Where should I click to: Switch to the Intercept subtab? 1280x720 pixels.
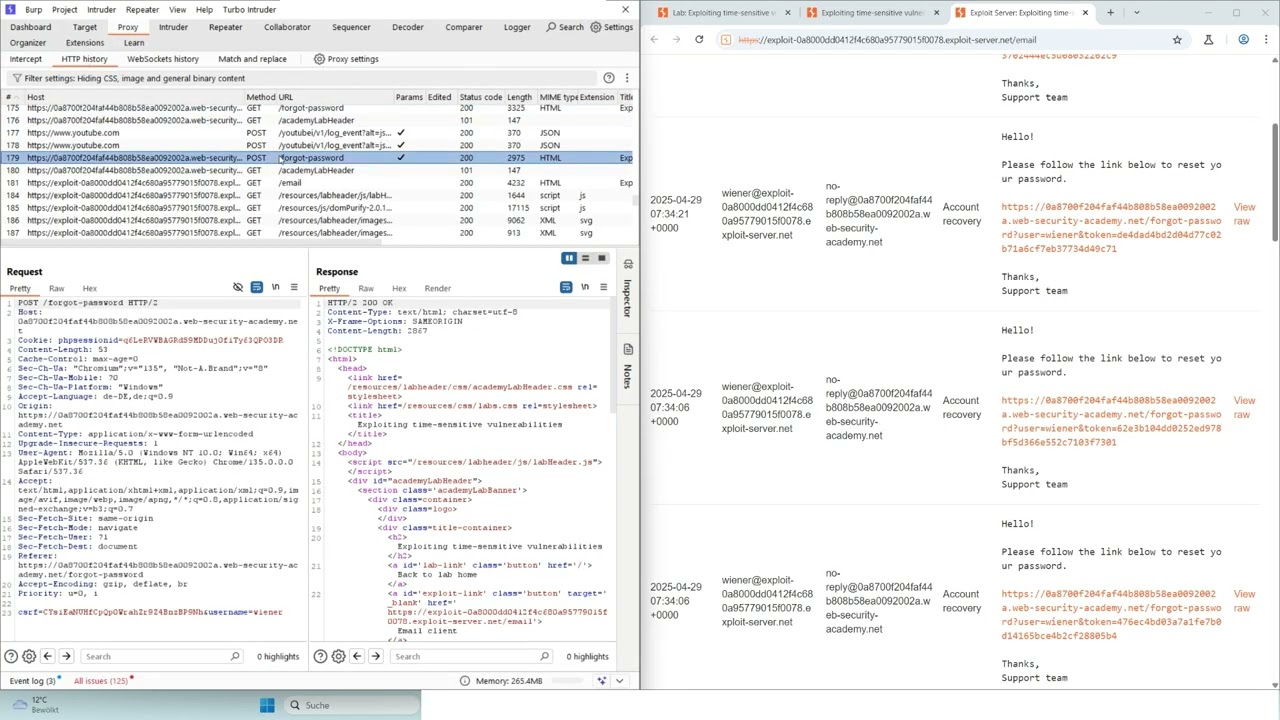tap(26, 59)
